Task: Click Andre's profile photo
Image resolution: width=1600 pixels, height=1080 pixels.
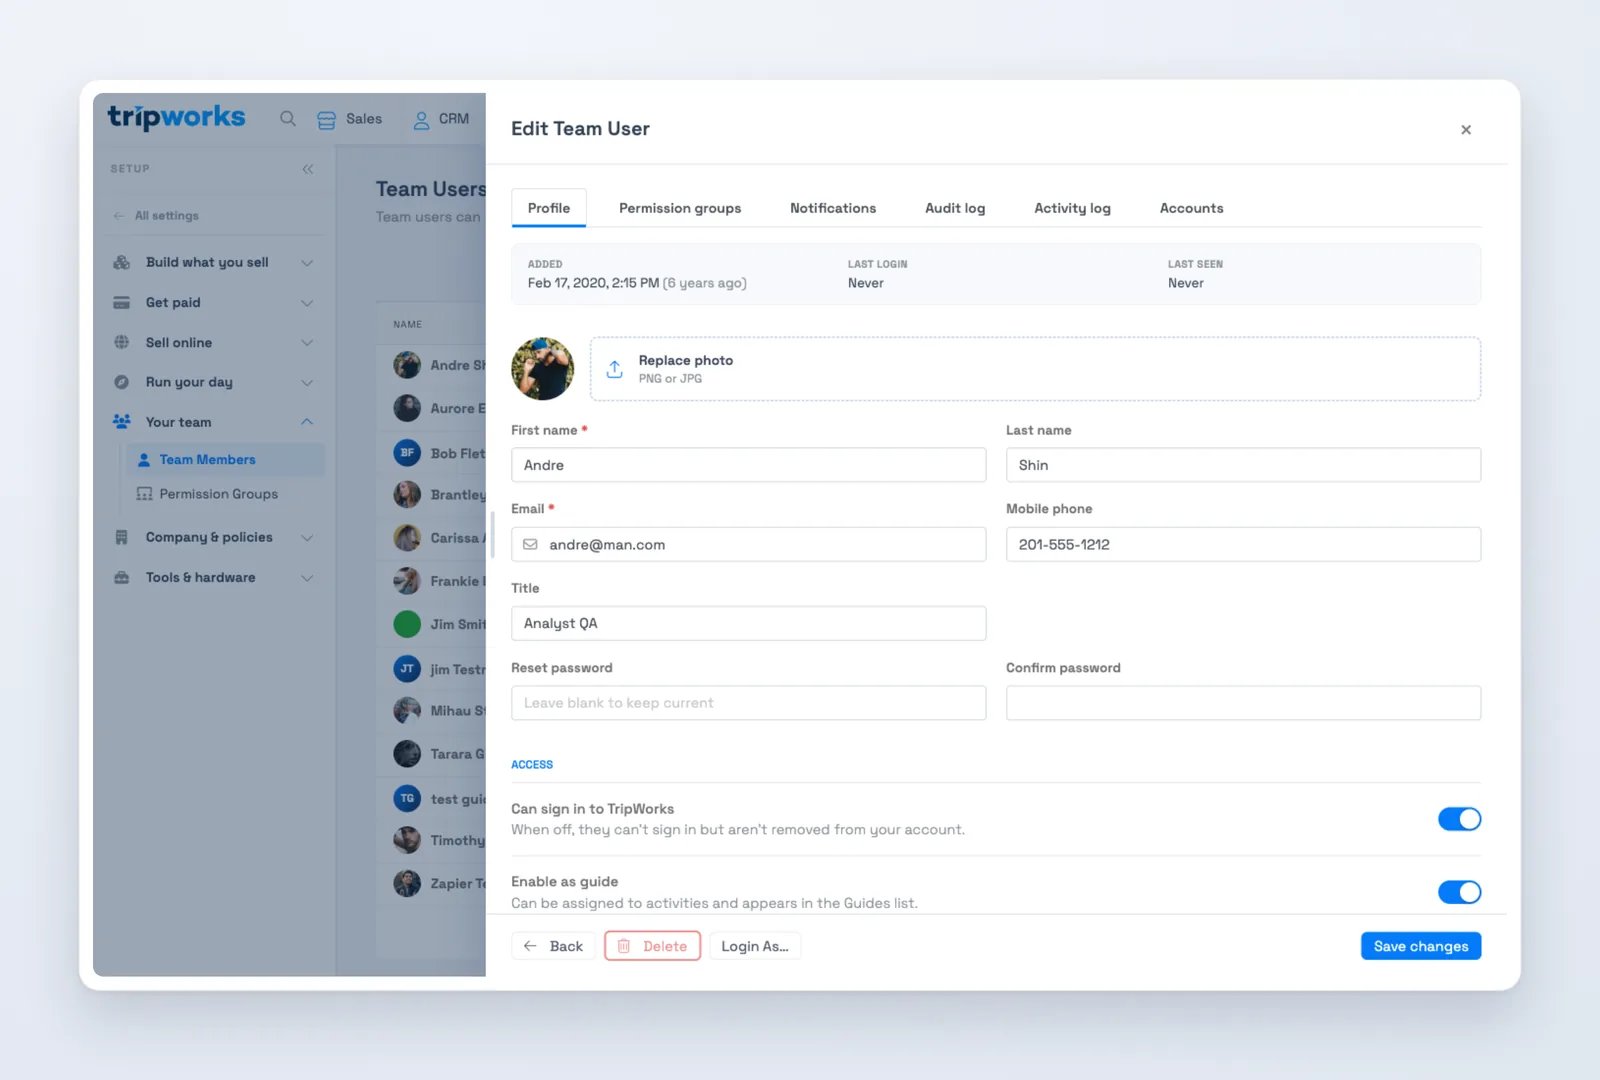Action: coord(543,369)
